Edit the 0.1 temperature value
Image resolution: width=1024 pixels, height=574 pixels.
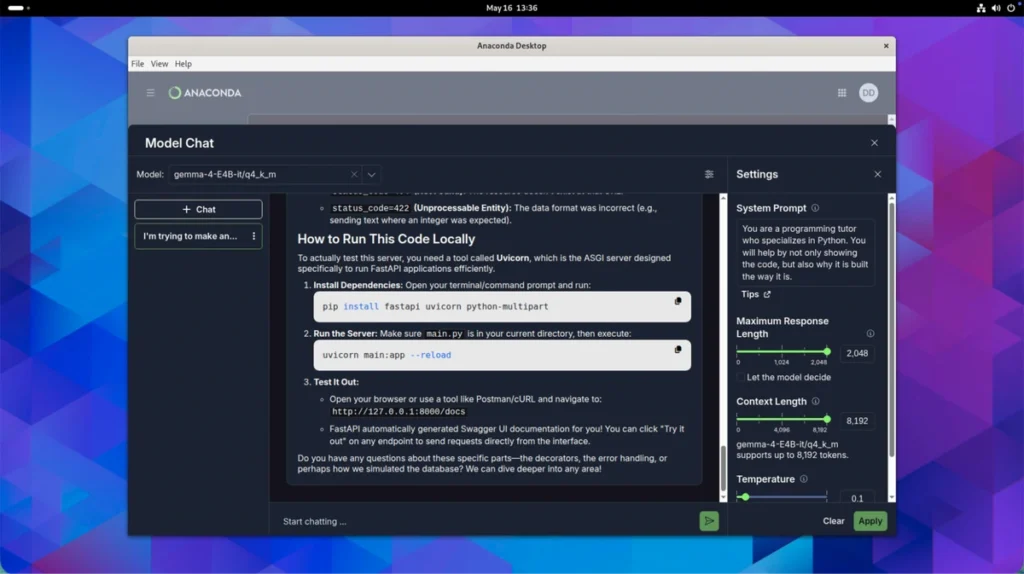point(857,498)
